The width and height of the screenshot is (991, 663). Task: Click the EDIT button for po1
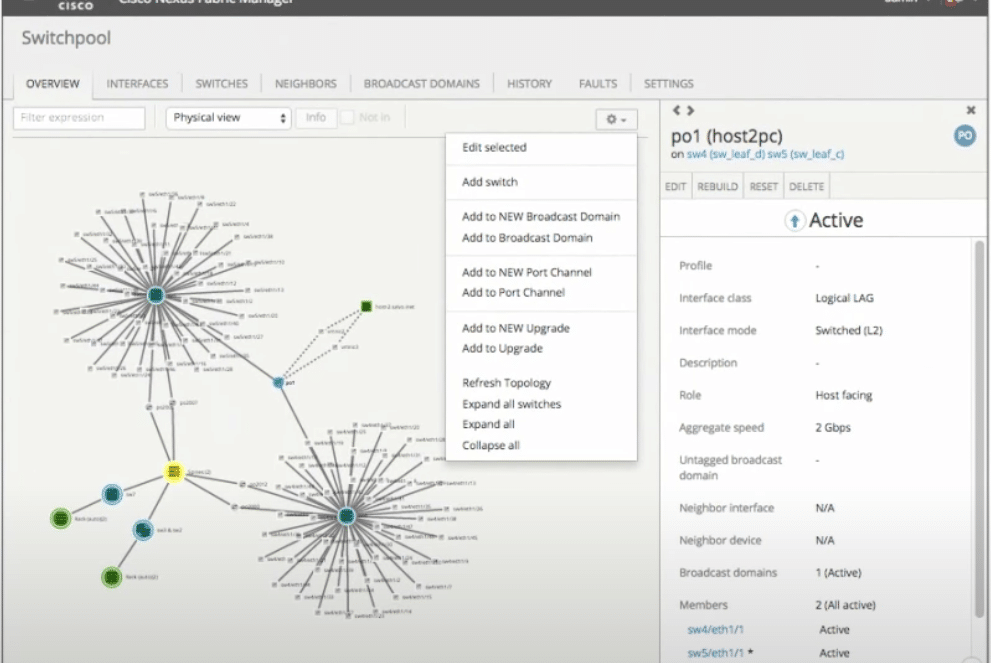[x=676, y=186]
